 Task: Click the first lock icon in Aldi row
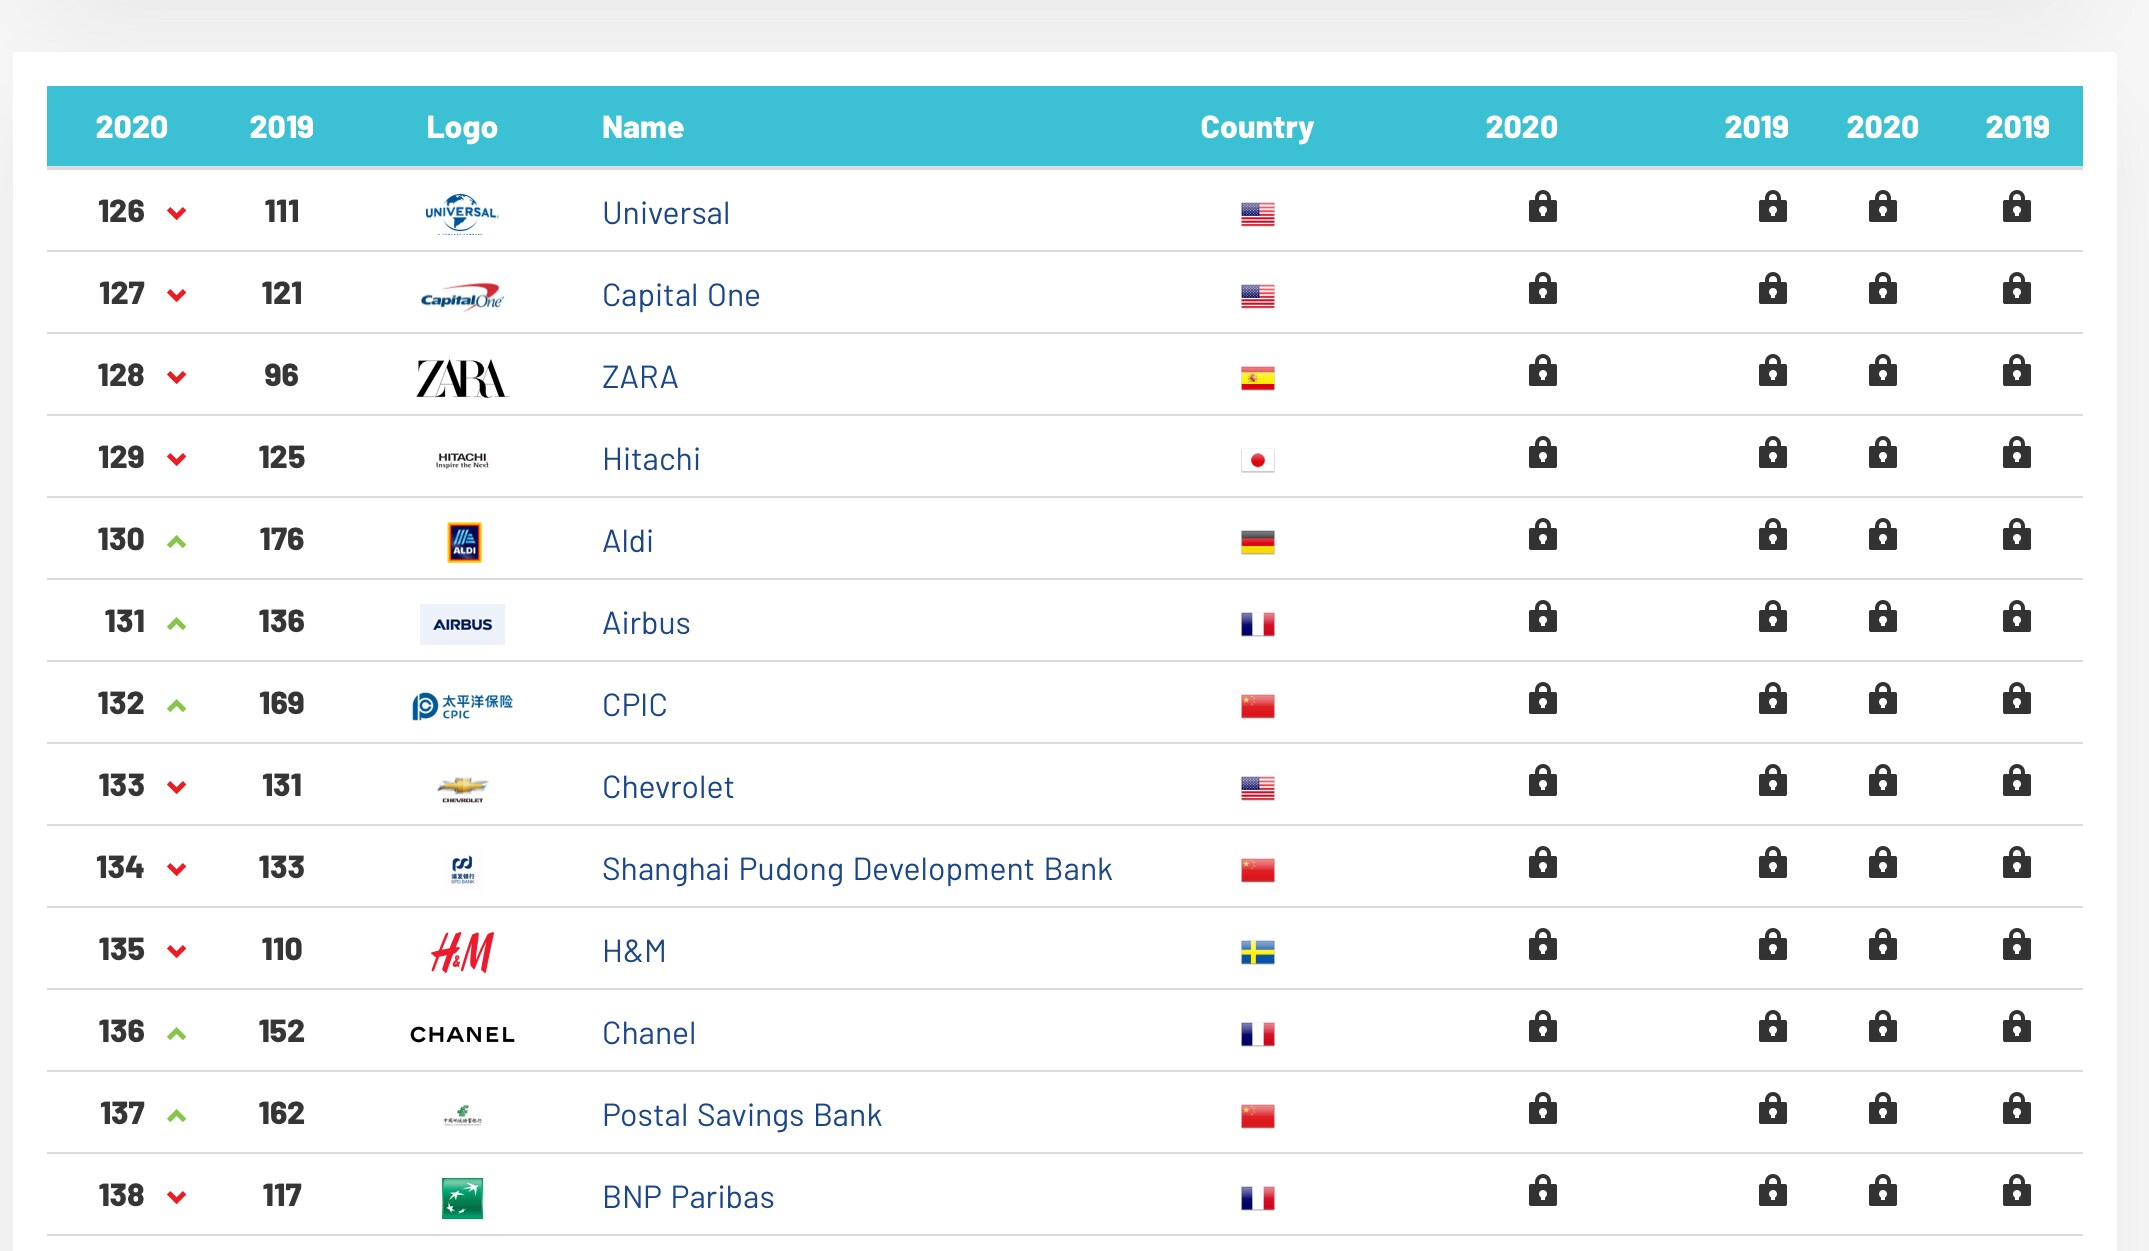click(1543, 534)
